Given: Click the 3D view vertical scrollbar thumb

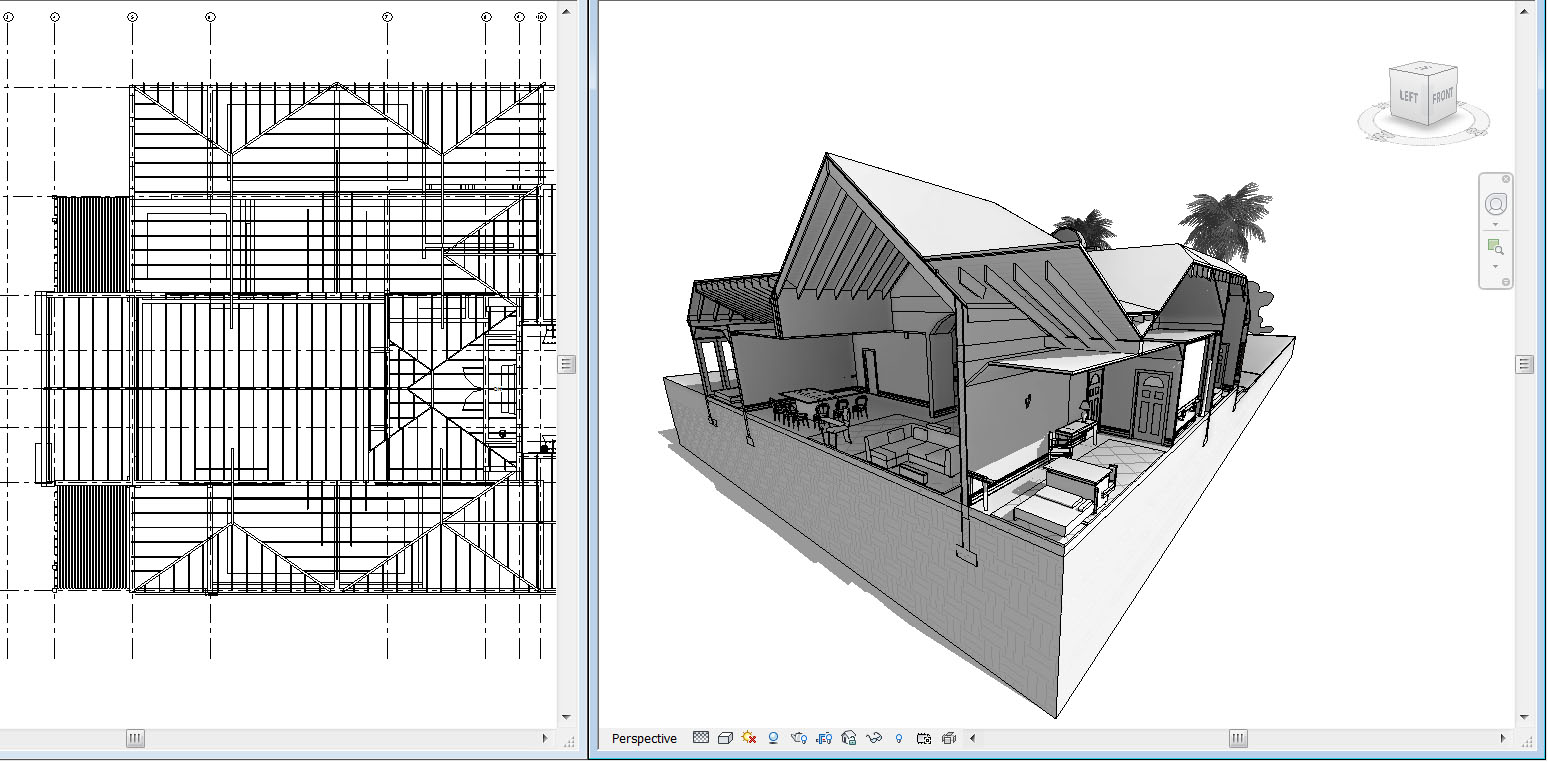Looking at the screenshot, I should pyautogui.click(x=1524, y=365).
